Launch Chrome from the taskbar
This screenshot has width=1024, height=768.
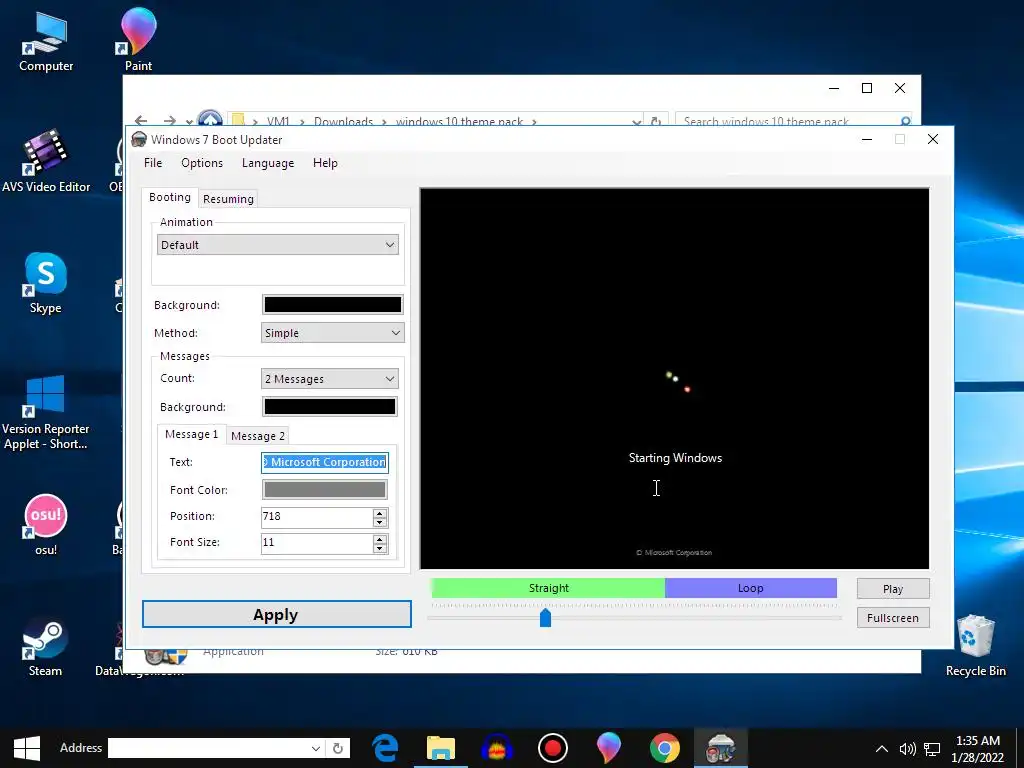664,748
